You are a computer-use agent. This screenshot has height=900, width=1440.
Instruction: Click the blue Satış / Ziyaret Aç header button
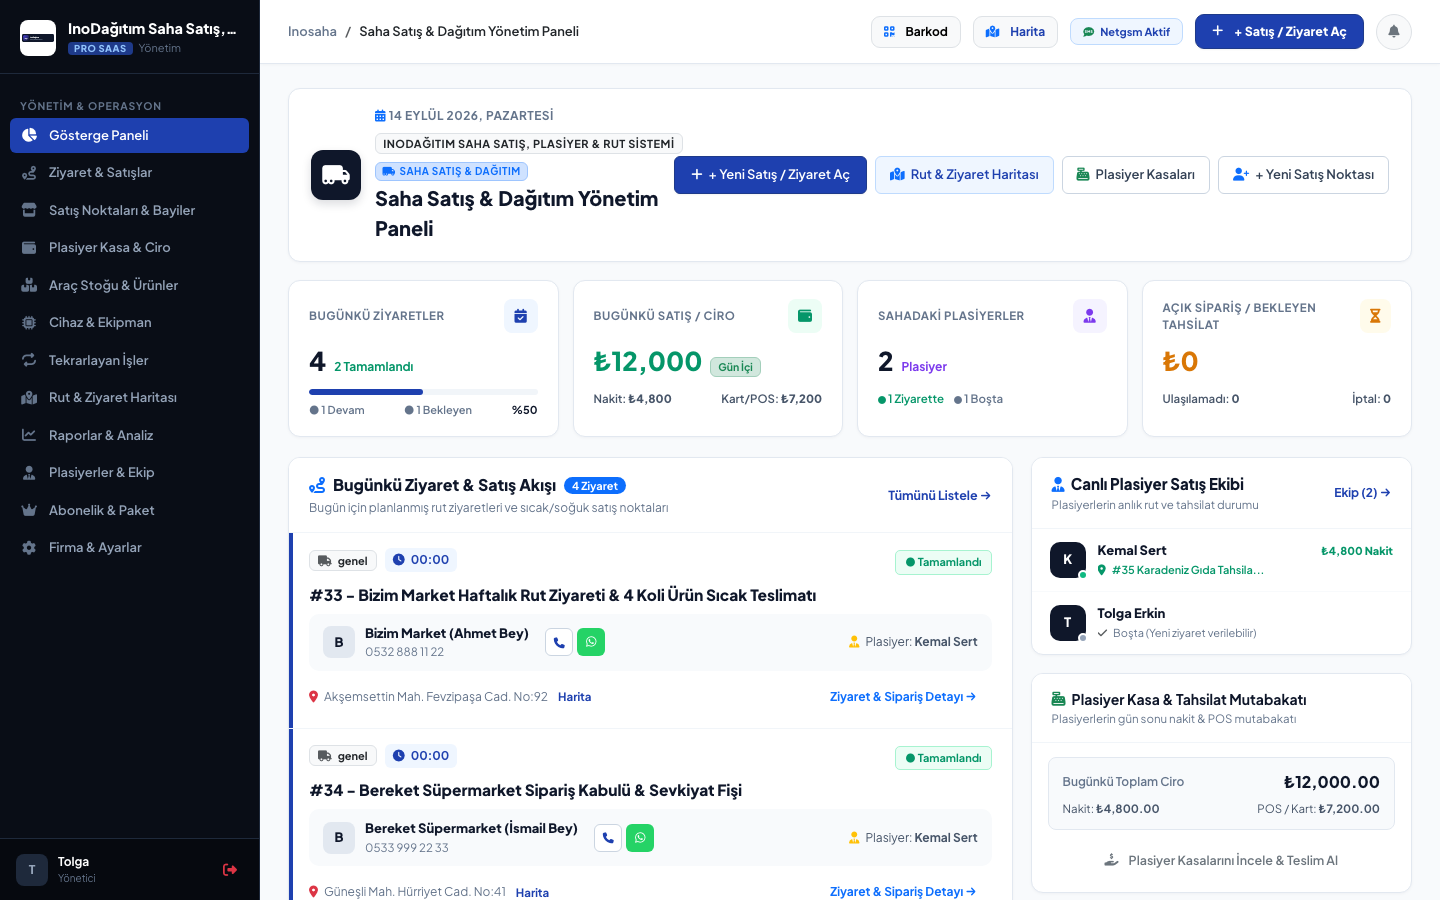[x=1279, y=32]
